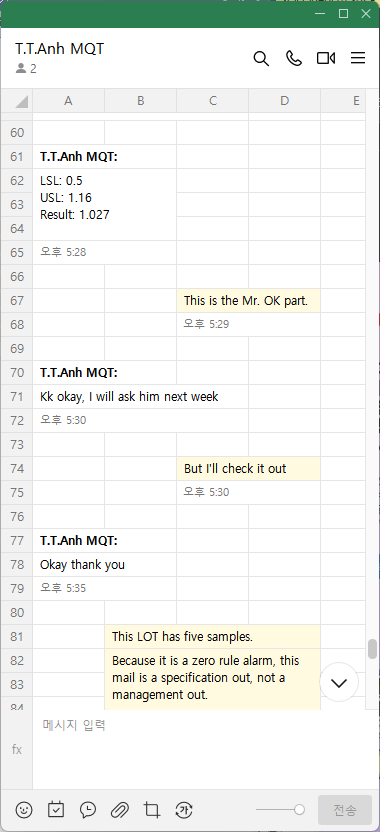Click the chat scrollbar thumb

(373, 648)
